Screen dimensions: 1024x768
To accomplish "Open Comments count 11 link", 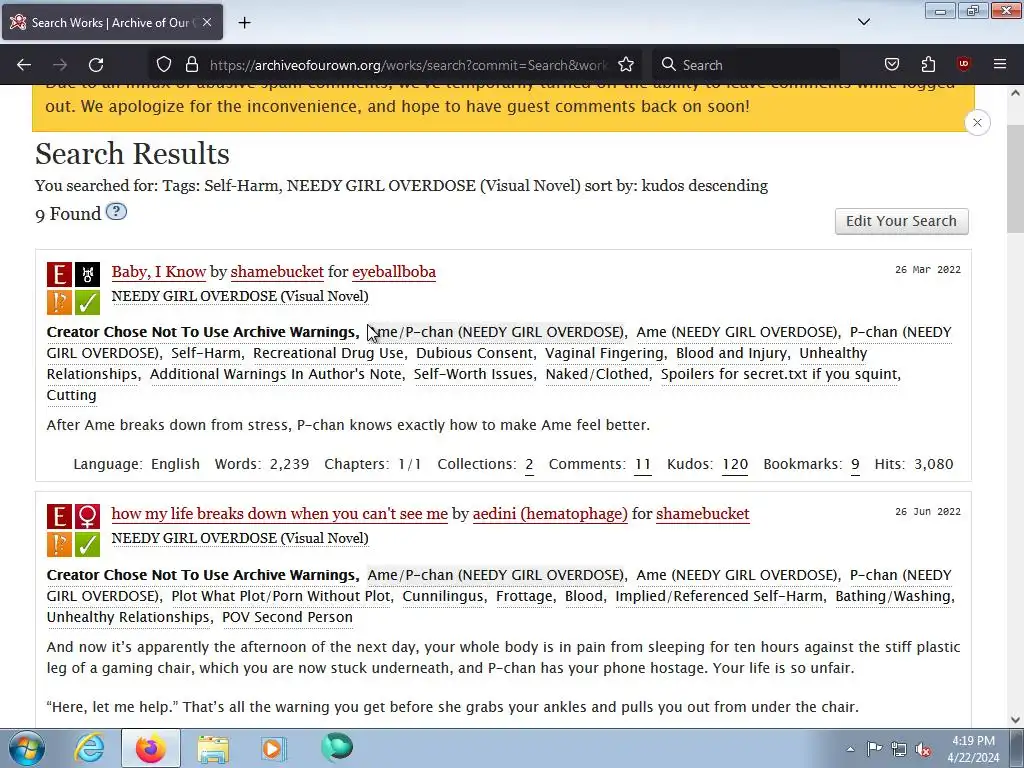I will (x=643, y=464).
